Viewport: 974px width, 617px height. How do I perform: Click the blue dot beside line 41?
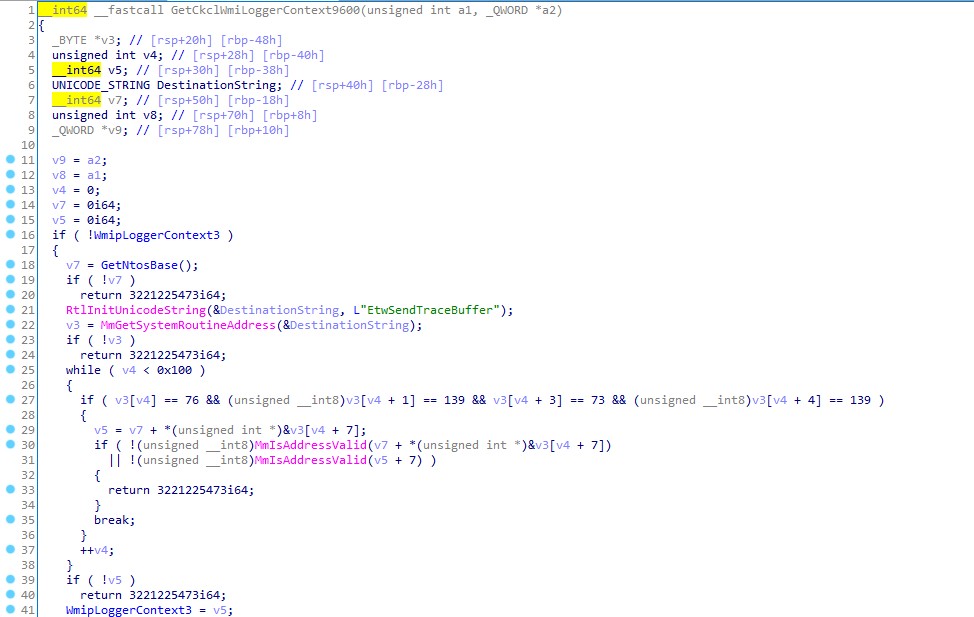(10, 609)
